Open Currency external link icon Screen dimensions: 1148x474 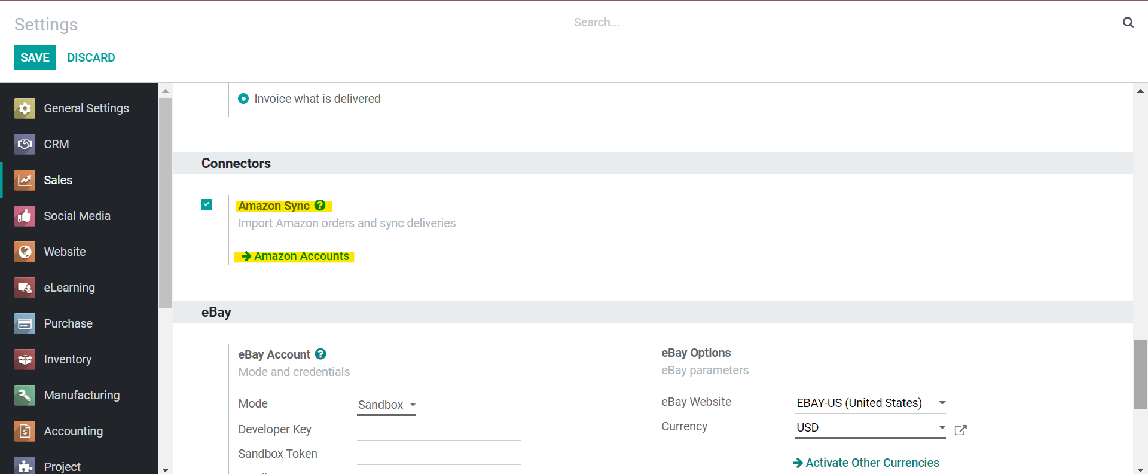point(961,429)
